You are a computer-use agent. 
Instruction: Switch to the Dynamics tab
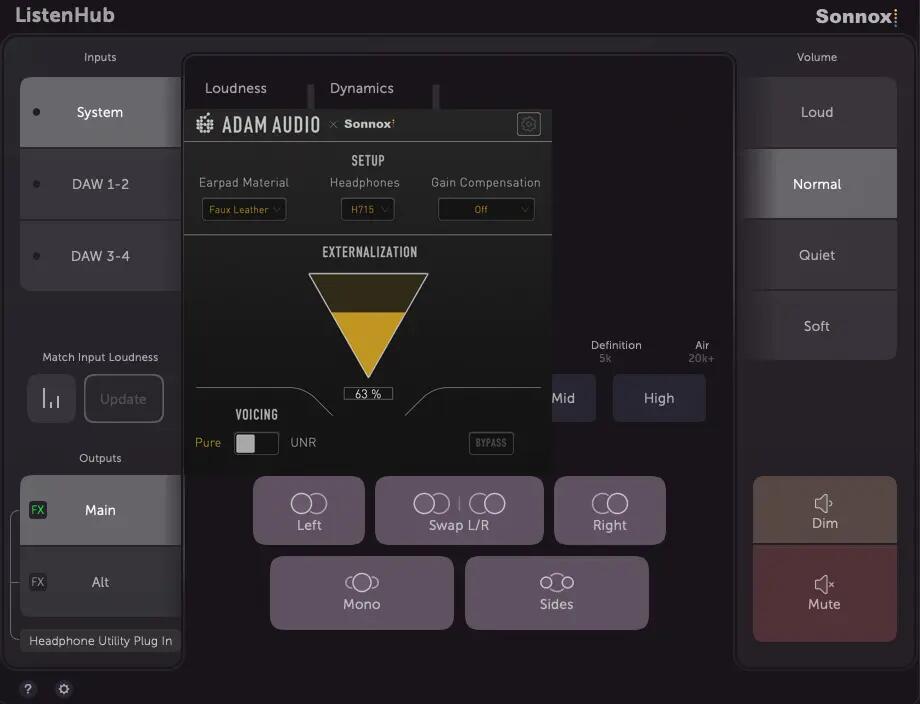pos(361,88)
